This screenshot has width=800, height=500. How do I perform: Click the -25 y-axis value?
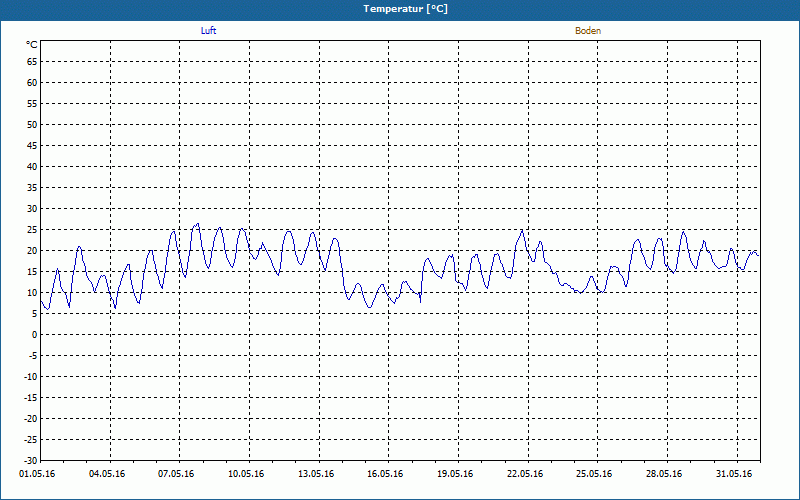click(31, 440)
